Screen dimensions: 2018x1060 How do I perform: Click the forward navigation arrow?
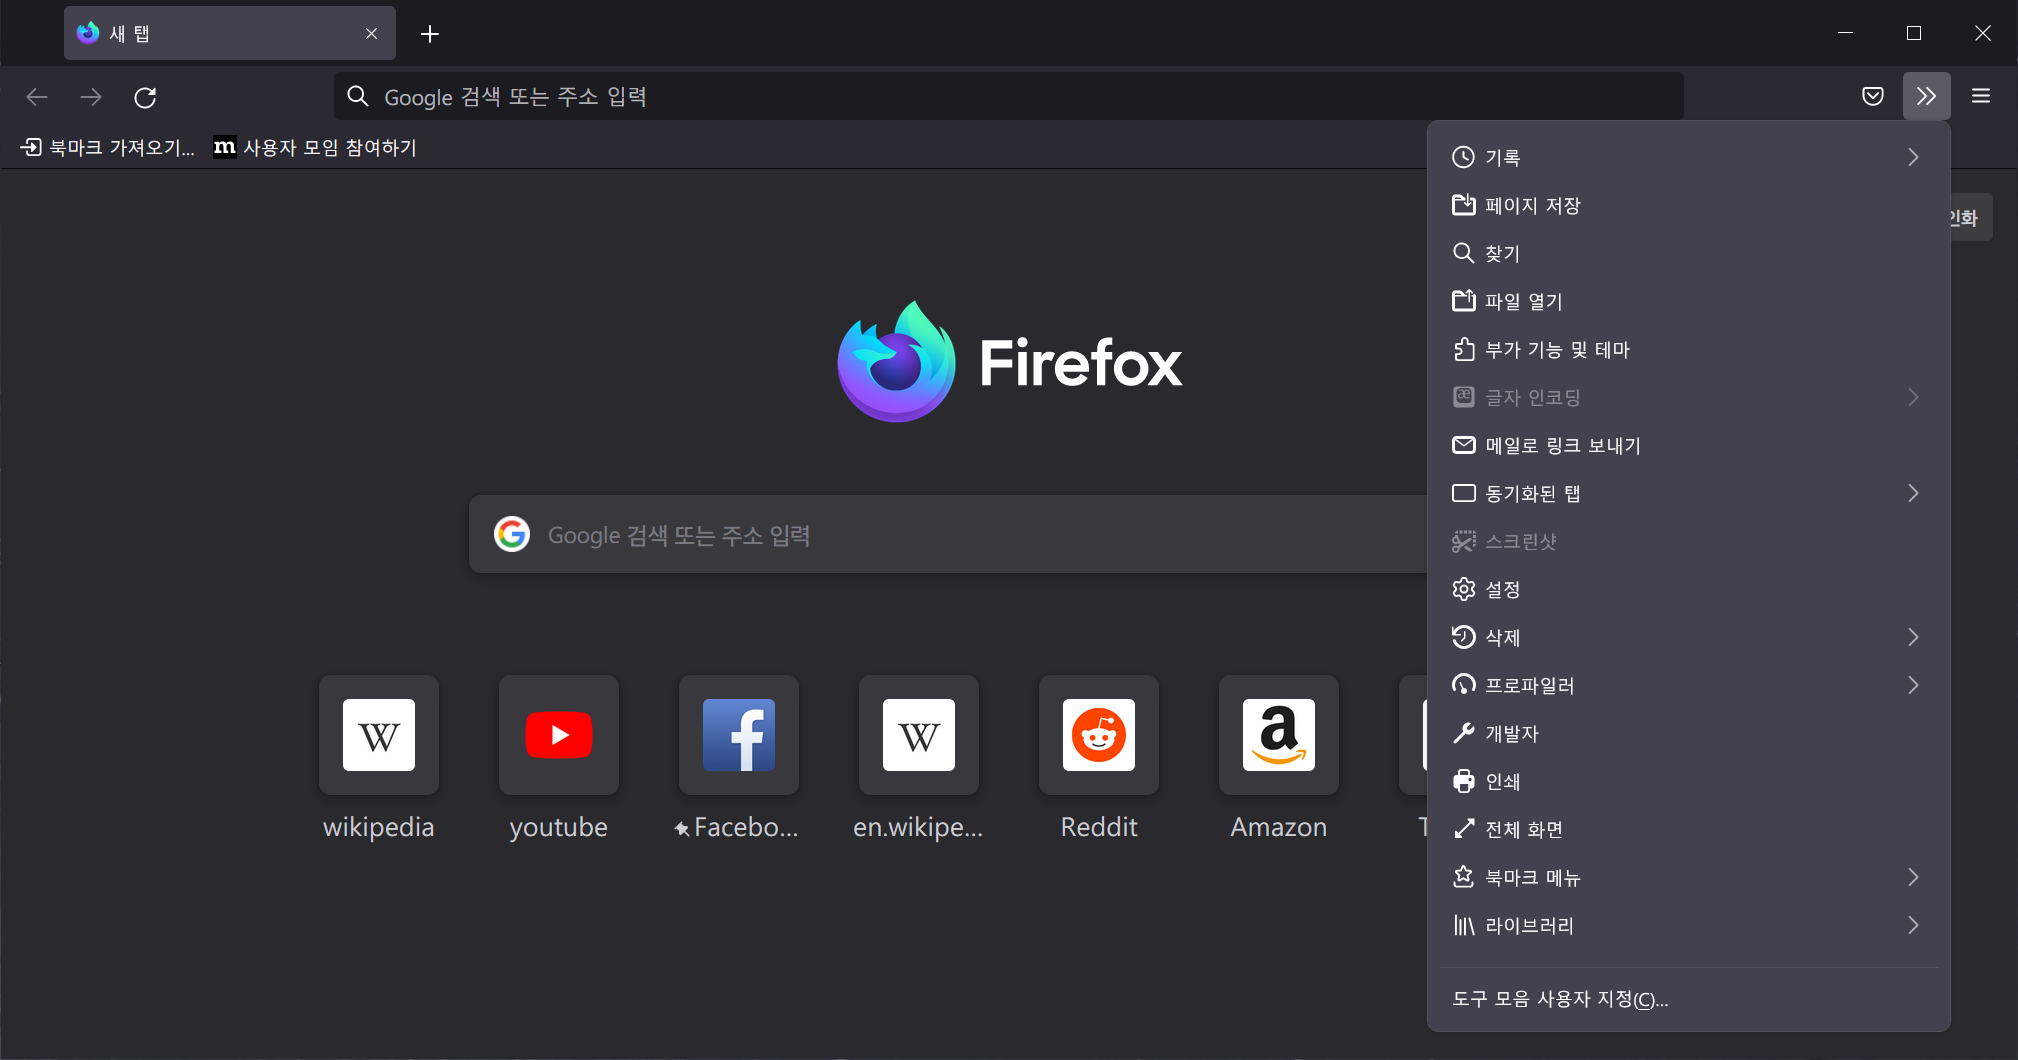[x=91, y=97]
